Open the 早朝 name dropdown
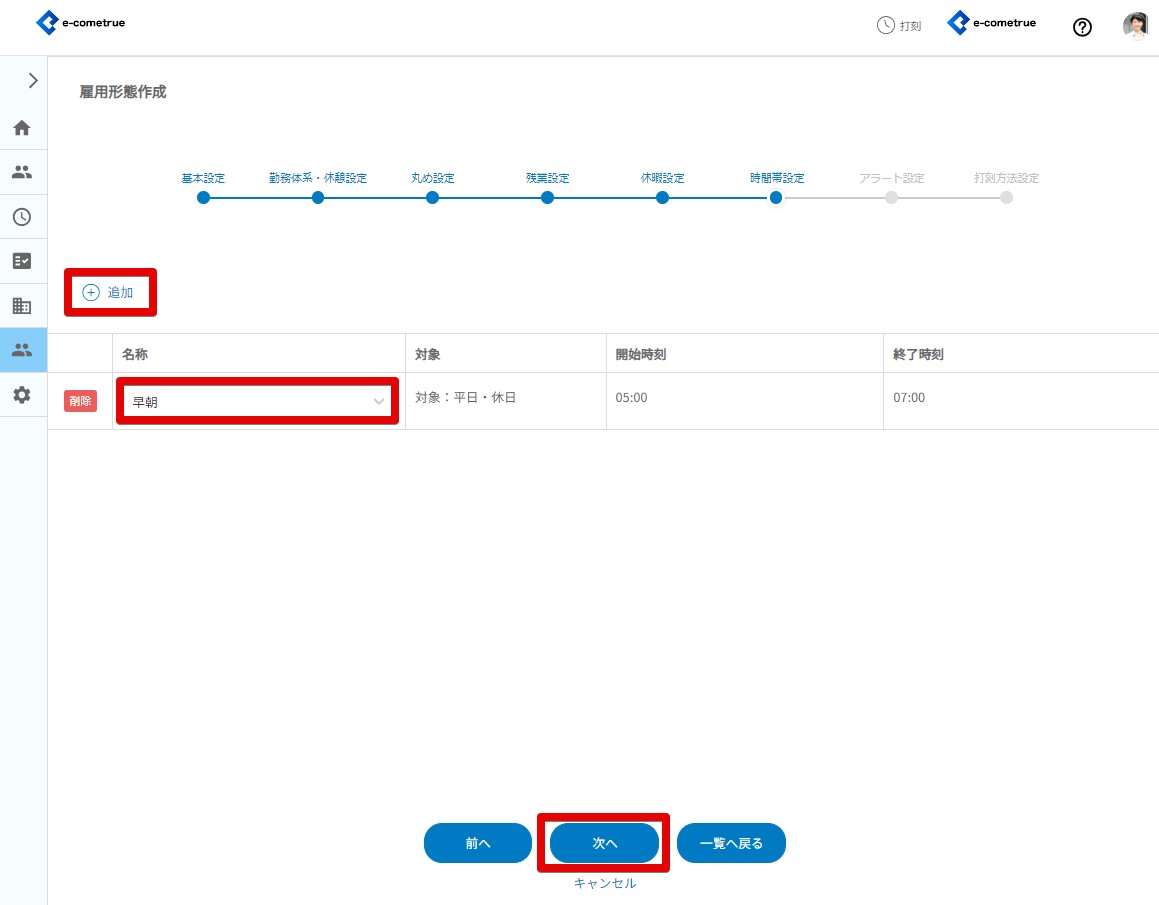The width and height of the screenshot is (1159, 905). coord(258,401)
